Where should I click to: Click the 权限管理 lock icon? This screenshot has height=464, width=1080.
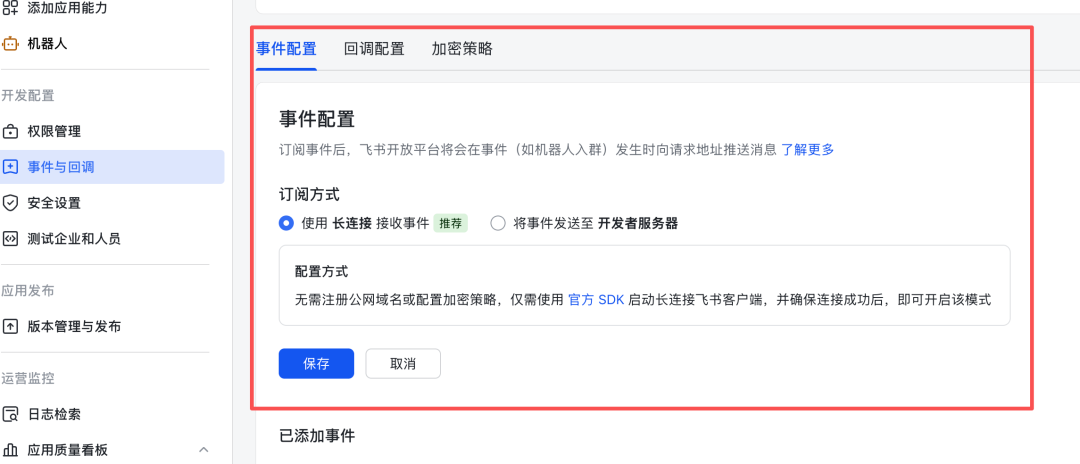pos(11,132)
